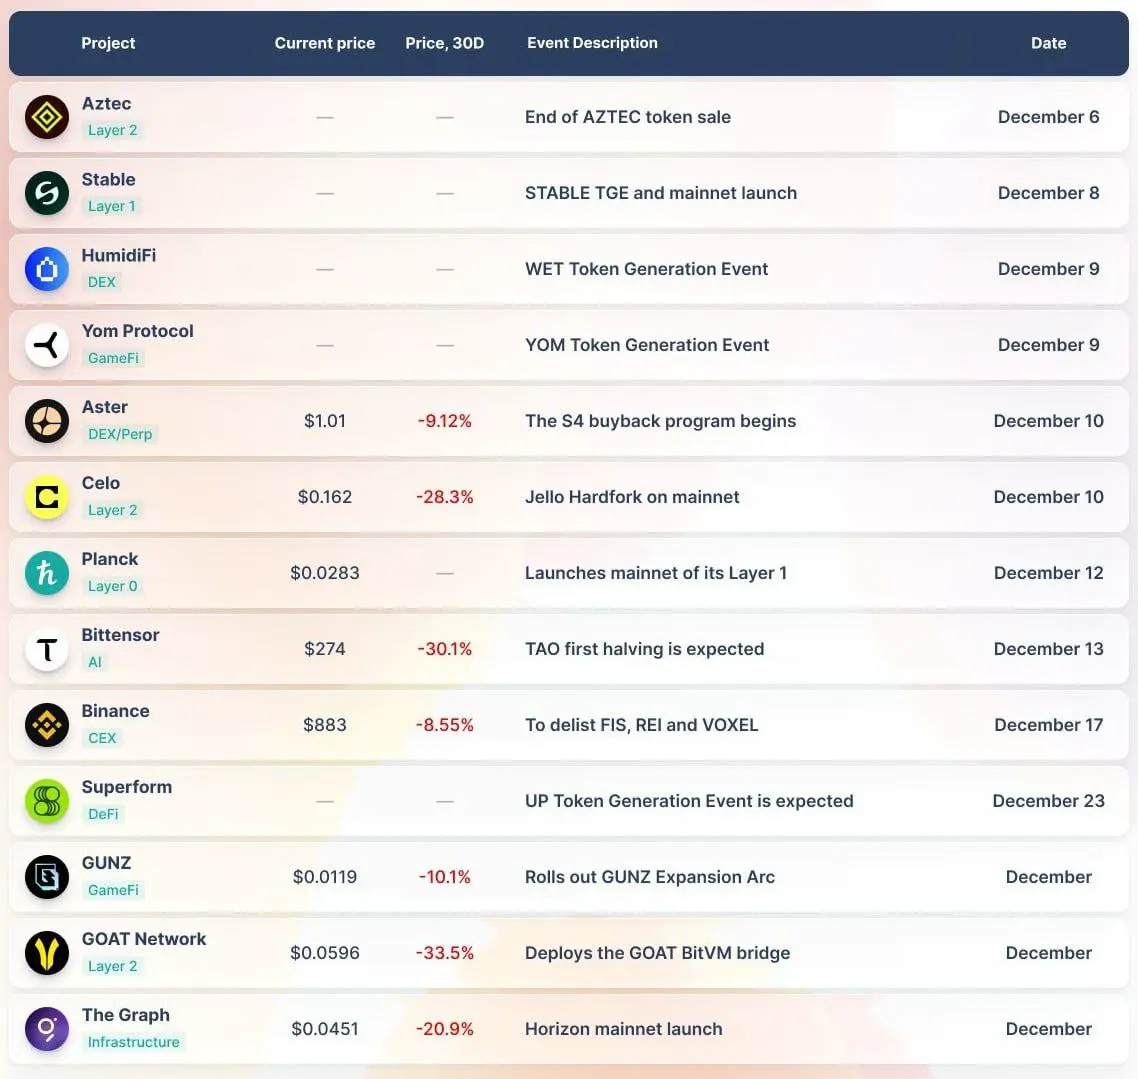Click the Planck teal logo icon

47,573
